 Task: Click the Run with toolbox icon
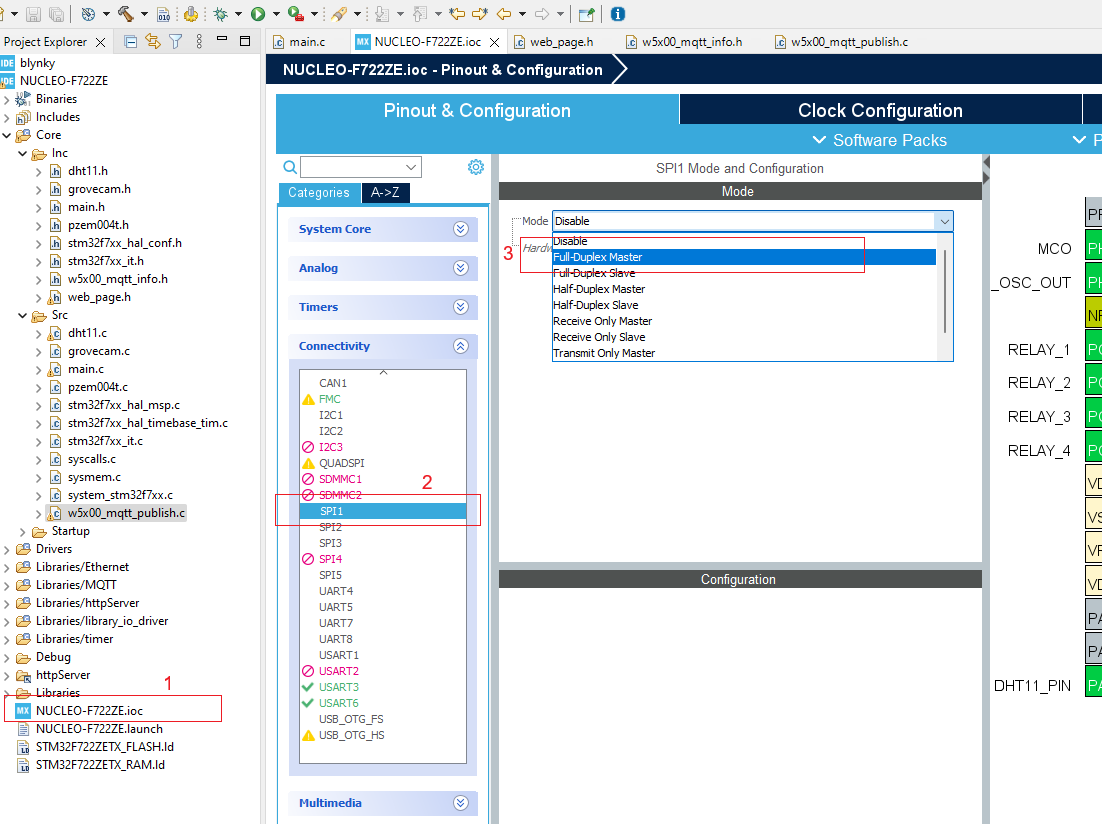pos(296,14)
